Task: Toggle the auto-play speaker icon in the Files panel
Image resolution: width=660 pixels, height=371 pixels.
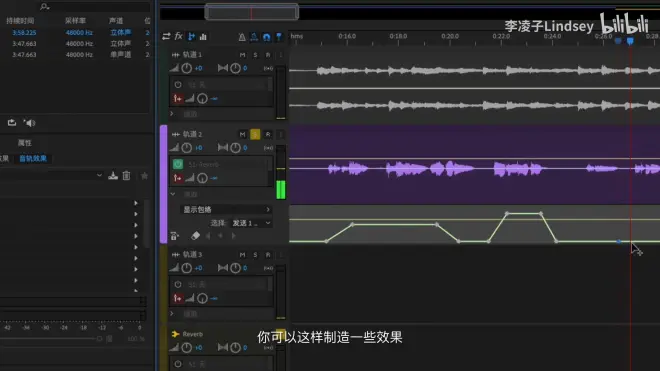Action: (x=29, y=123)
